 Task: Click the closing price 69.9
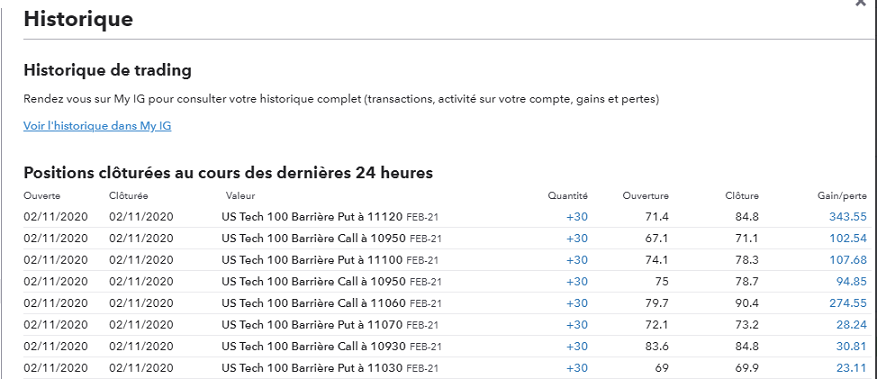[747, 368]
